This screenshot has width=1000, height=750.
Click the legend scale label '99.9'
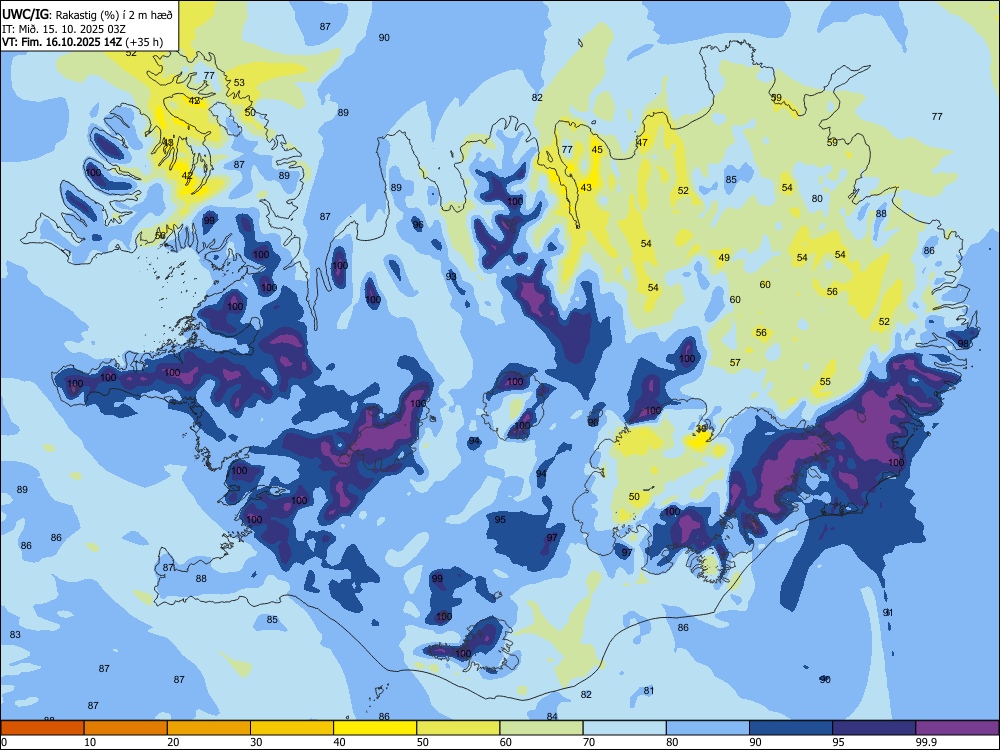(926, 742)
